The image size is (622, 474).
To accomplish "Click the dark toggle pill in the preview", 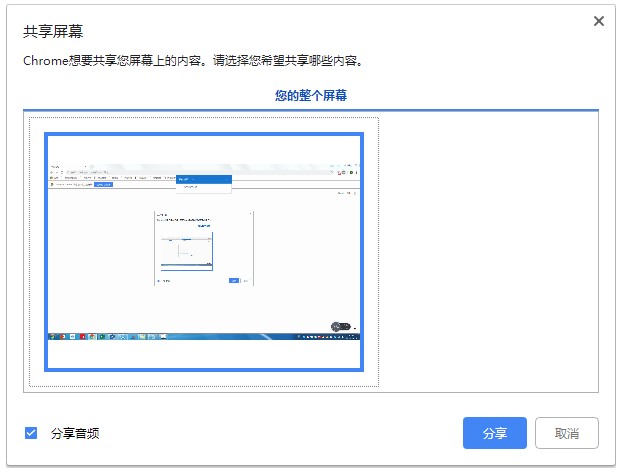I will click(341, 326).
